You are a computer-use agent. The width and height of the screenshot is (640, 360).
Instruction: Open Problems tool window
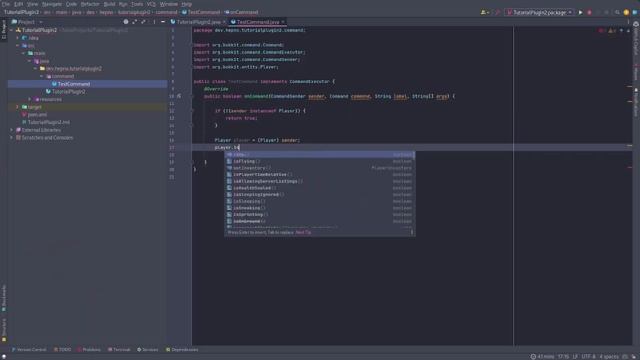(x=89, y=350)
